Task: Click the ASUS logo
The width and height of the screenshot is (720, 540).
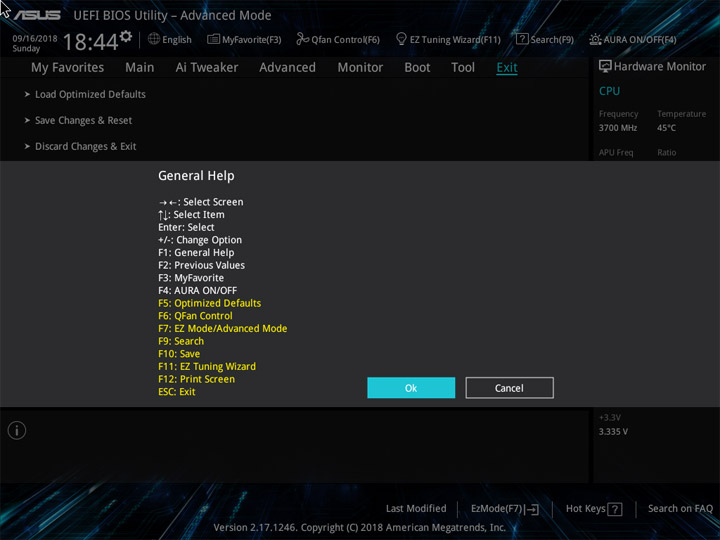Action: [x=37, y=16]
